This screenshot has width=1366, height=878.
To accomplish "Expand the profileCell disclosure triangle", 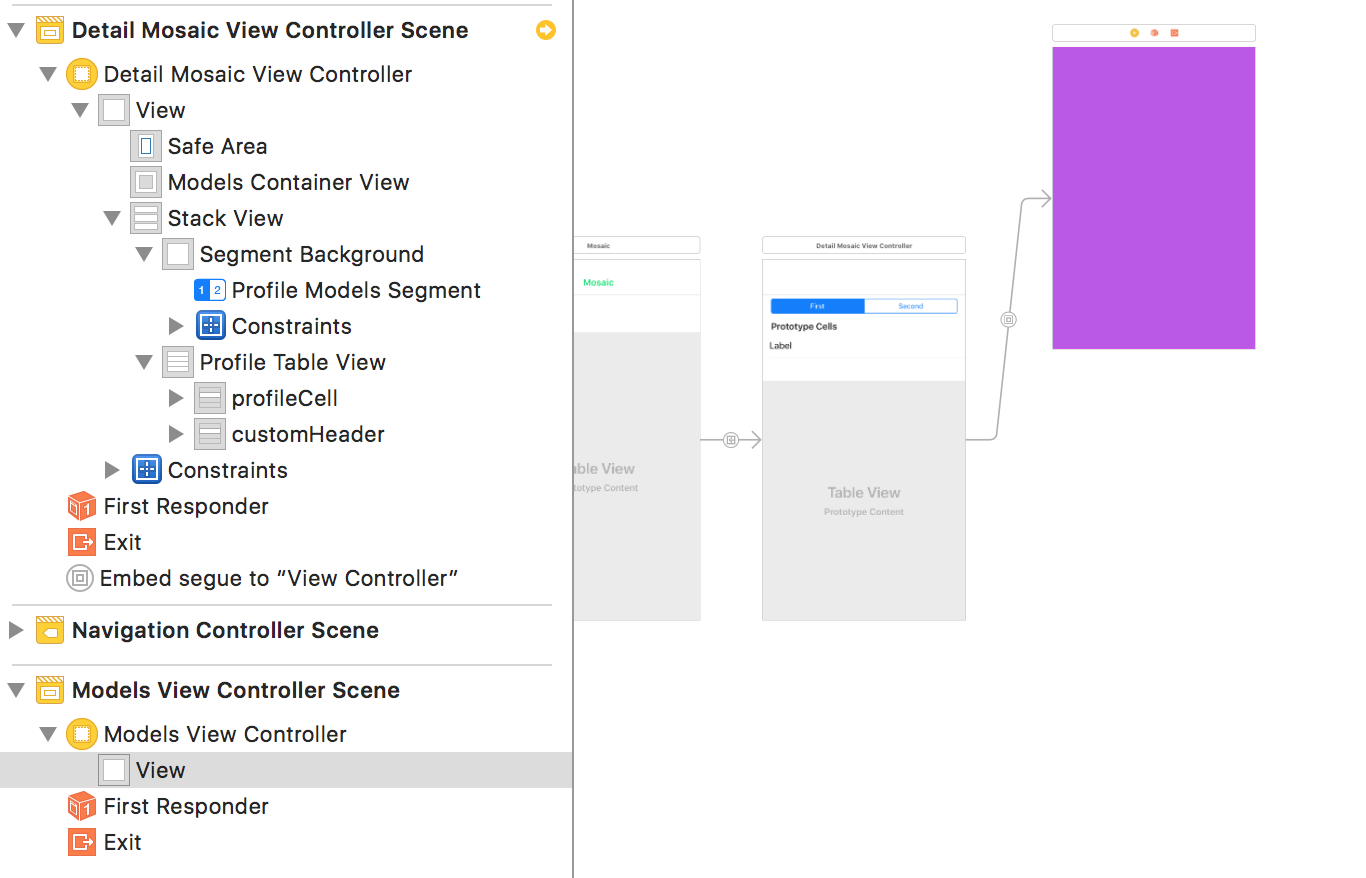I will [176, 399].
